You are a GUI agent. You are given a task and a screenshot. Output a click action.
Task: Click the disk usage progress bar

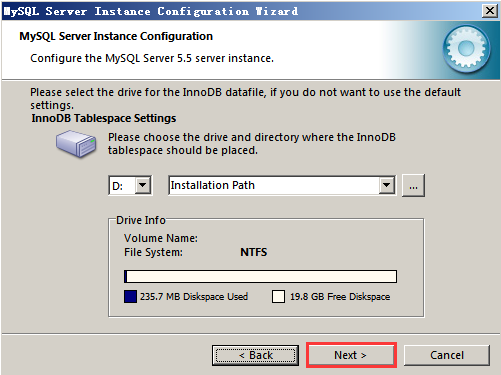coord(260,277)
